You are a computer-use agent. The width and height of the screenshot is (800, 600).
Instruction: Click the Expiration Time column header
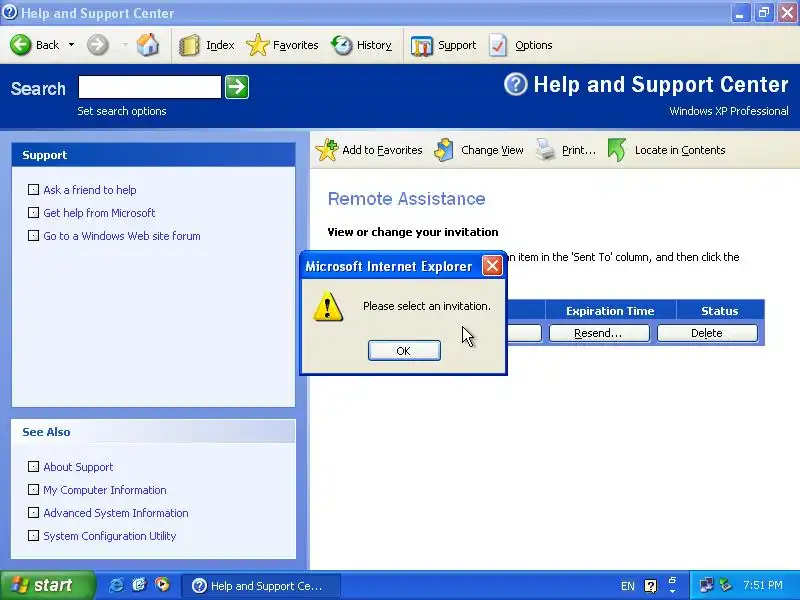[610, 311]
